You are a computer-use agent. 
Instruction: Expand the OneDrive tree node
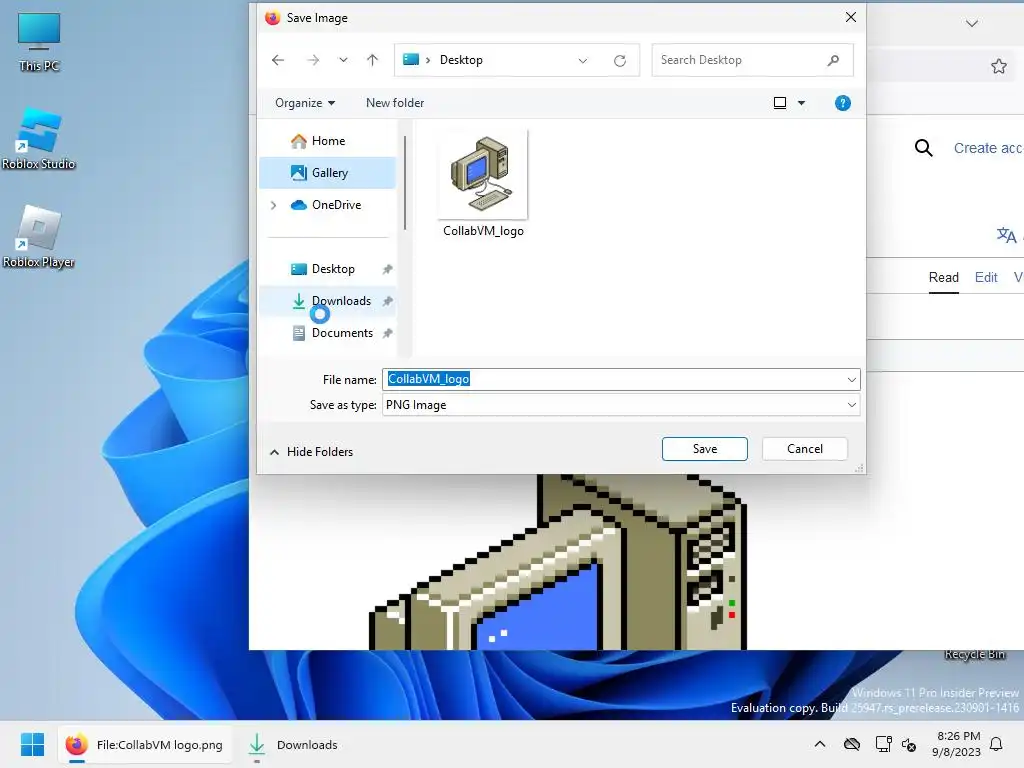tap(273, 205)
